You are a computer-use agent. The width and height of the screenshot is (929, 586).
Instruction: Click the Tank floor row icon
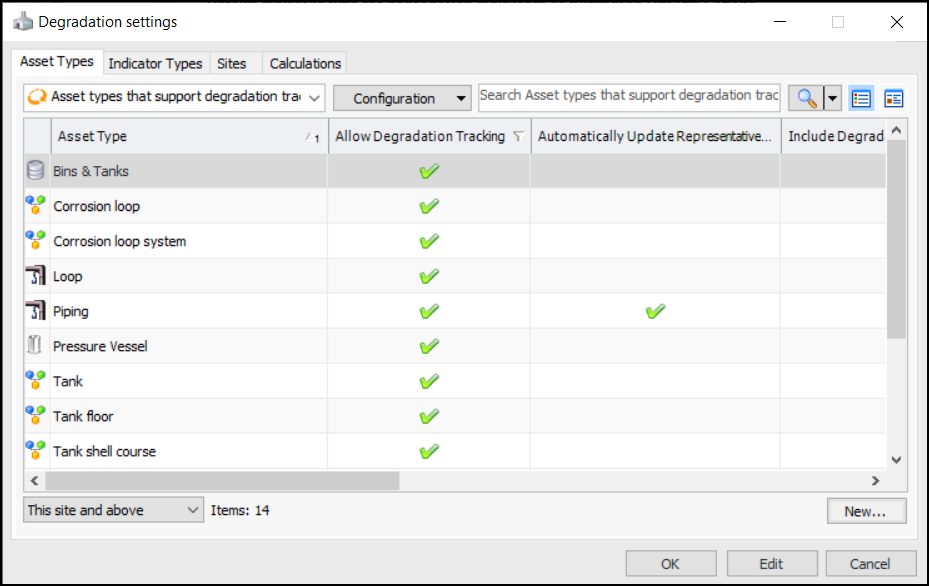37,416
